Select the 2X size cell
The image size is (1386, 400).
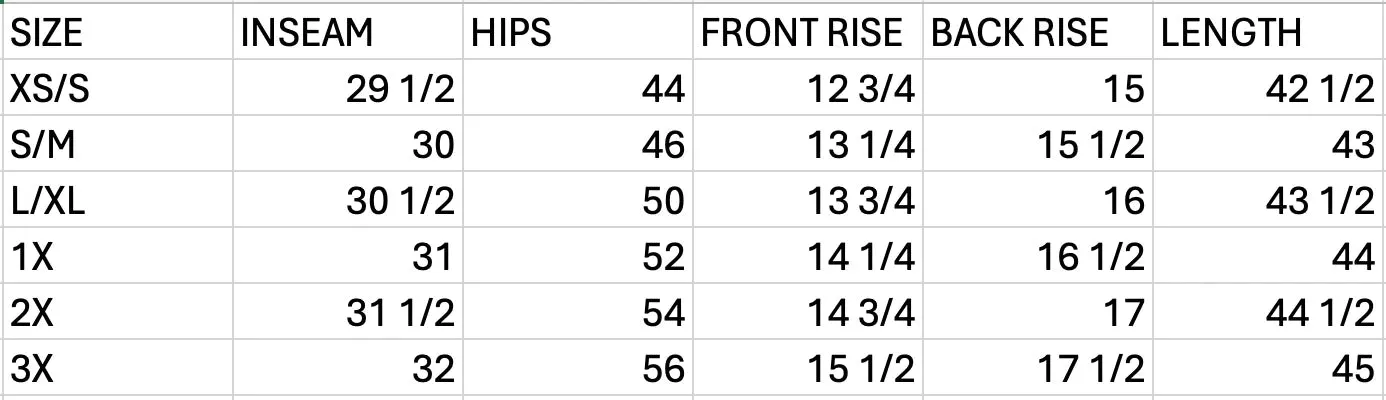point(118,313)
